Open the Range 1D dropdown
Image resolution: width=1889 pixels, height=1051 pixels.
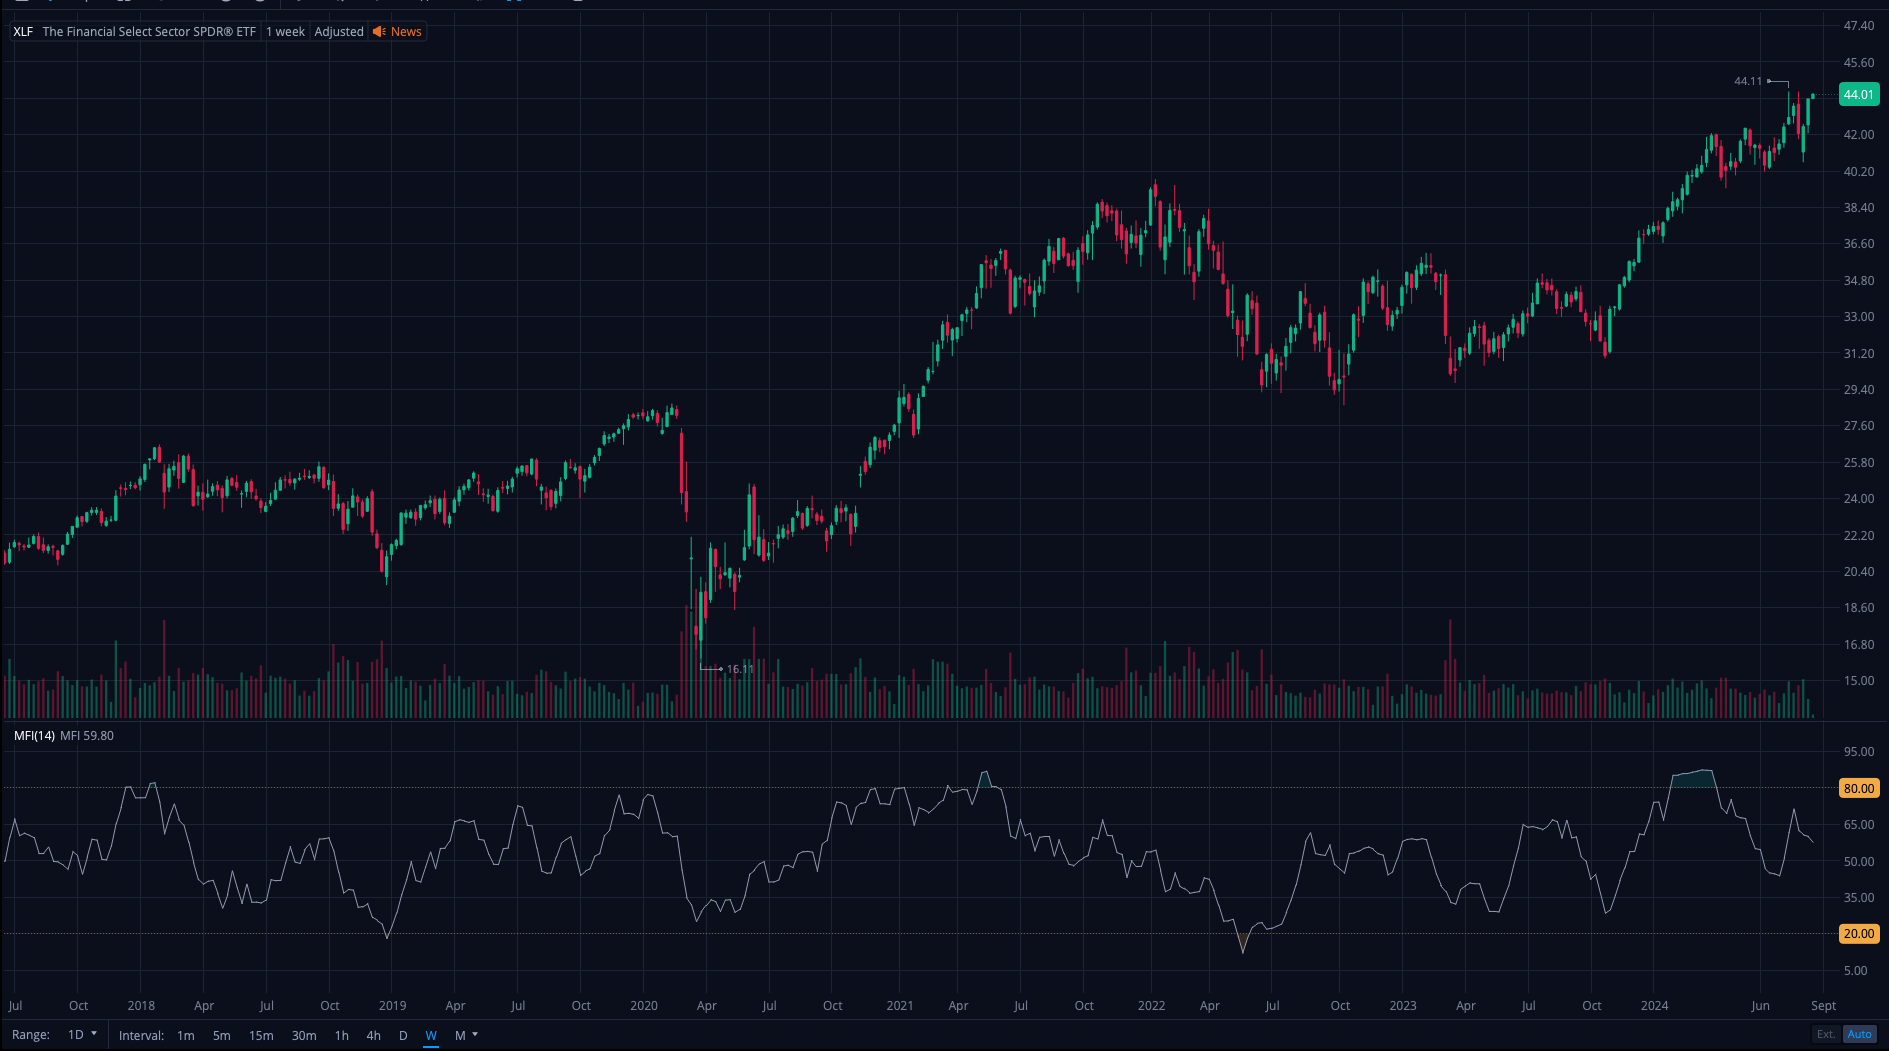(82, 1035)
